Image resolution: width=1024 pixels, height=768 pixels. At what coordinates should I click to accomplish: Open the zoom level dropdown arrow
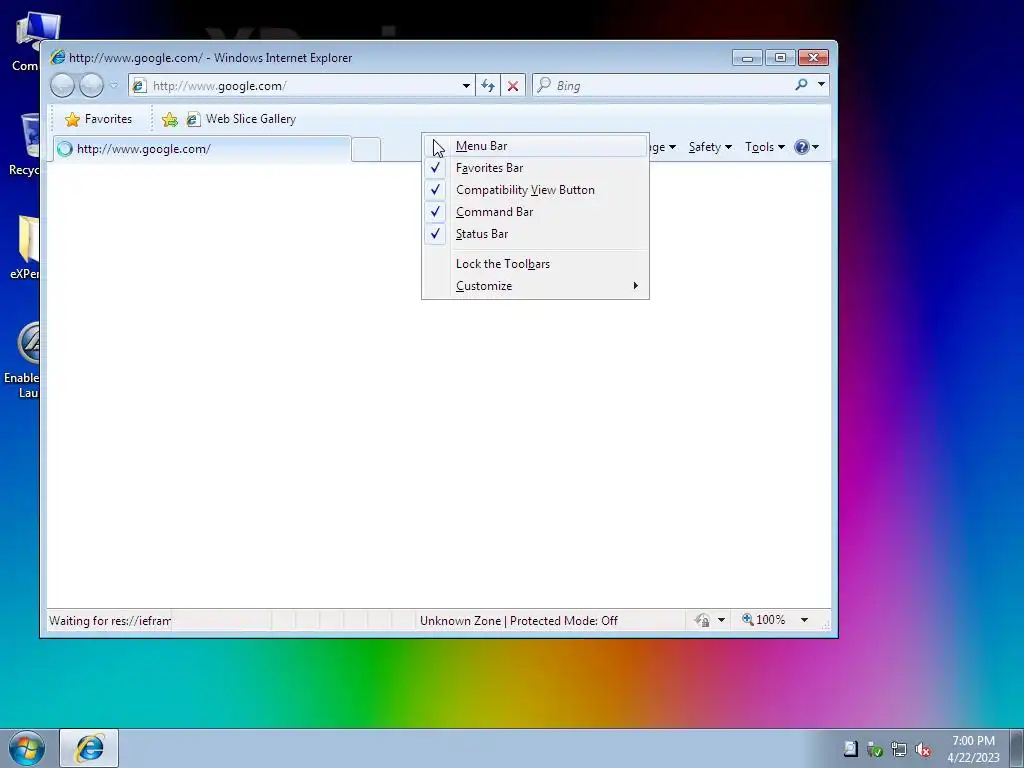coord(805,620)
